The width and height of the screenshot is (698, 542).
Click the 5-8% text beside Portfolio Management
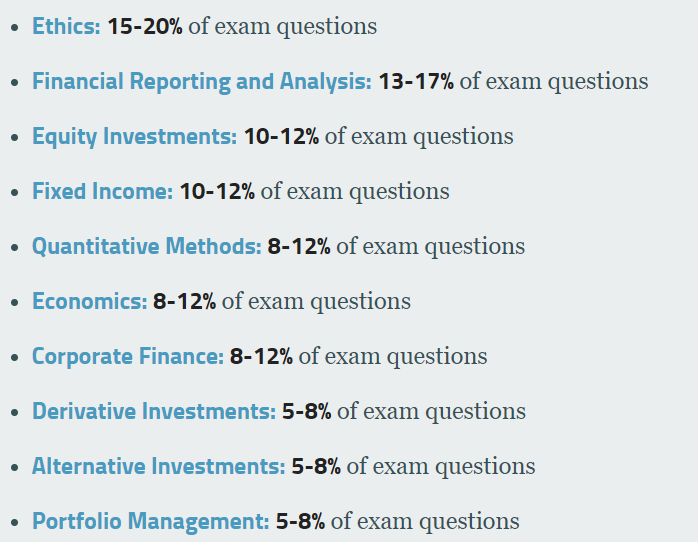click(300, 522)
